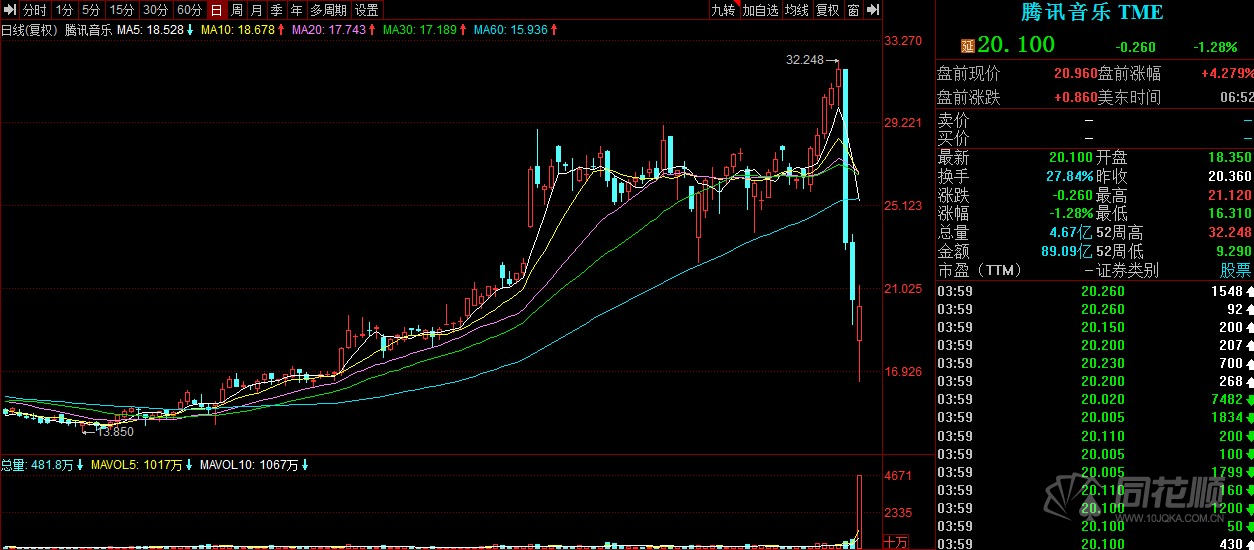Click the 25.123 price axis label
Screen dimensions: 1254x550
903,206
